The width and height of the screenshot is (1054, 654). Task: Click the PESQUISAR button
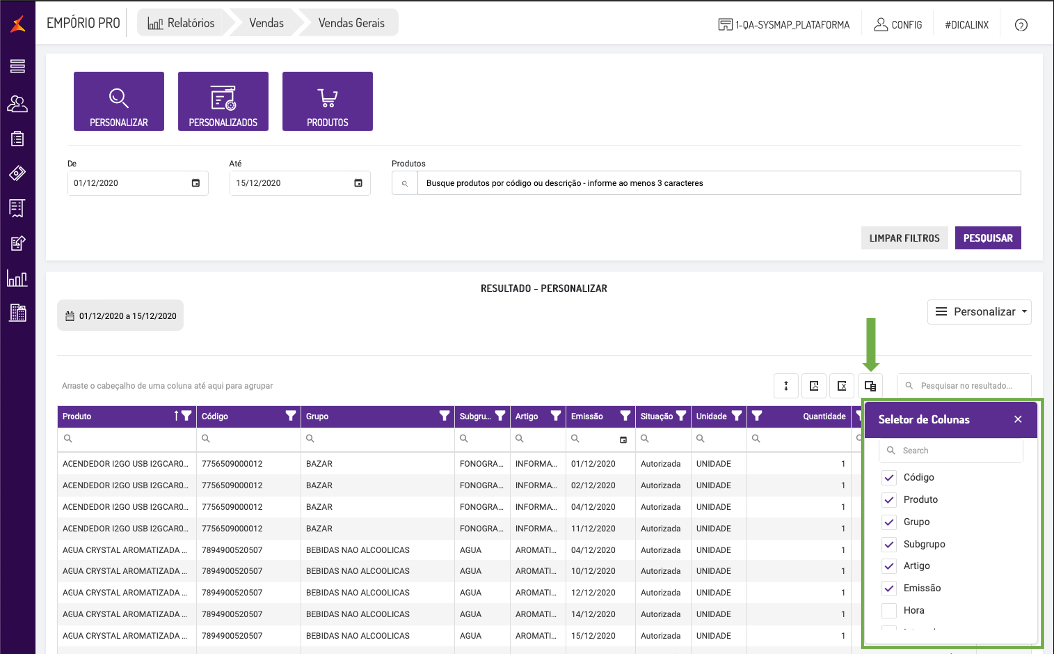click(x=987, y=238)
